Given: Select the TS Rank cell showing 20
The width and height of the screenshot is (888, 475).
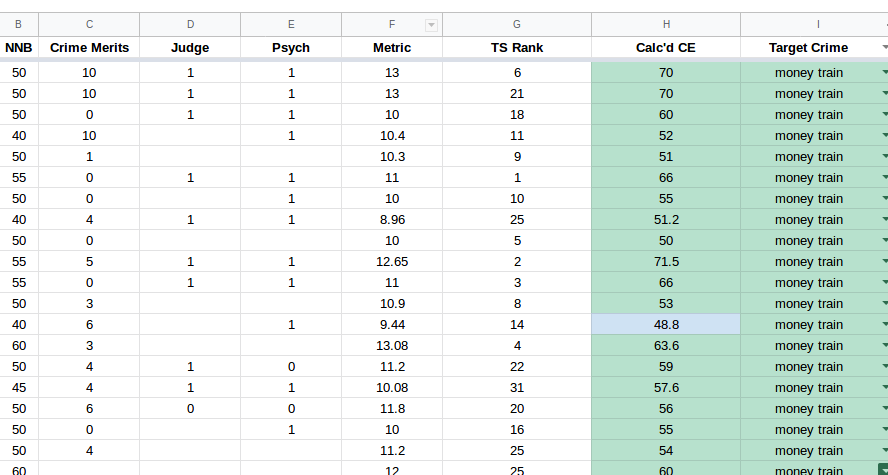Looking at the screenshot, I should (x=517, y=409).
